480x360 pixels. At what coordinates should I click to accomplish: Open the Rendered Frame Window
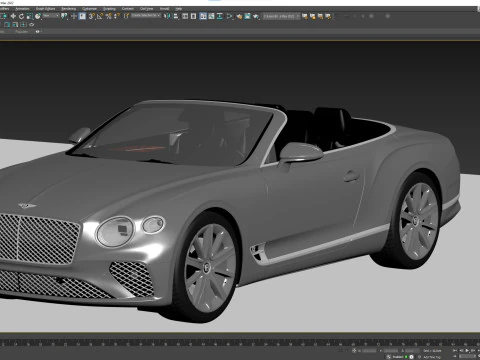tap(247, 16)
